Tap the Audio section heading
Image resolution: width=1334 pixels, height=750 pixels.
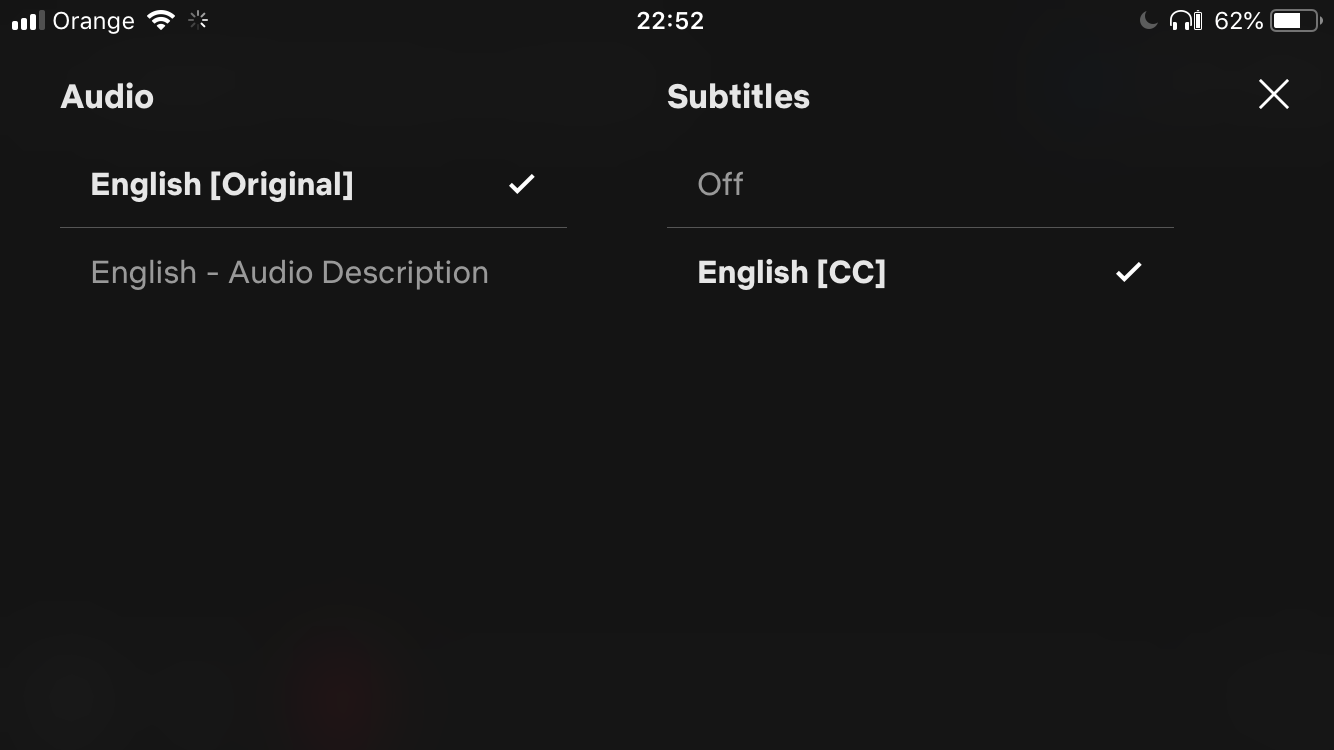pos(107,96)
